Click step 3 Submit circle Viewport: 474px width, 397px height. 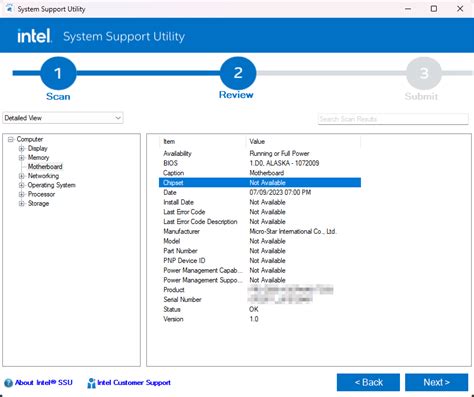(424, 73)
